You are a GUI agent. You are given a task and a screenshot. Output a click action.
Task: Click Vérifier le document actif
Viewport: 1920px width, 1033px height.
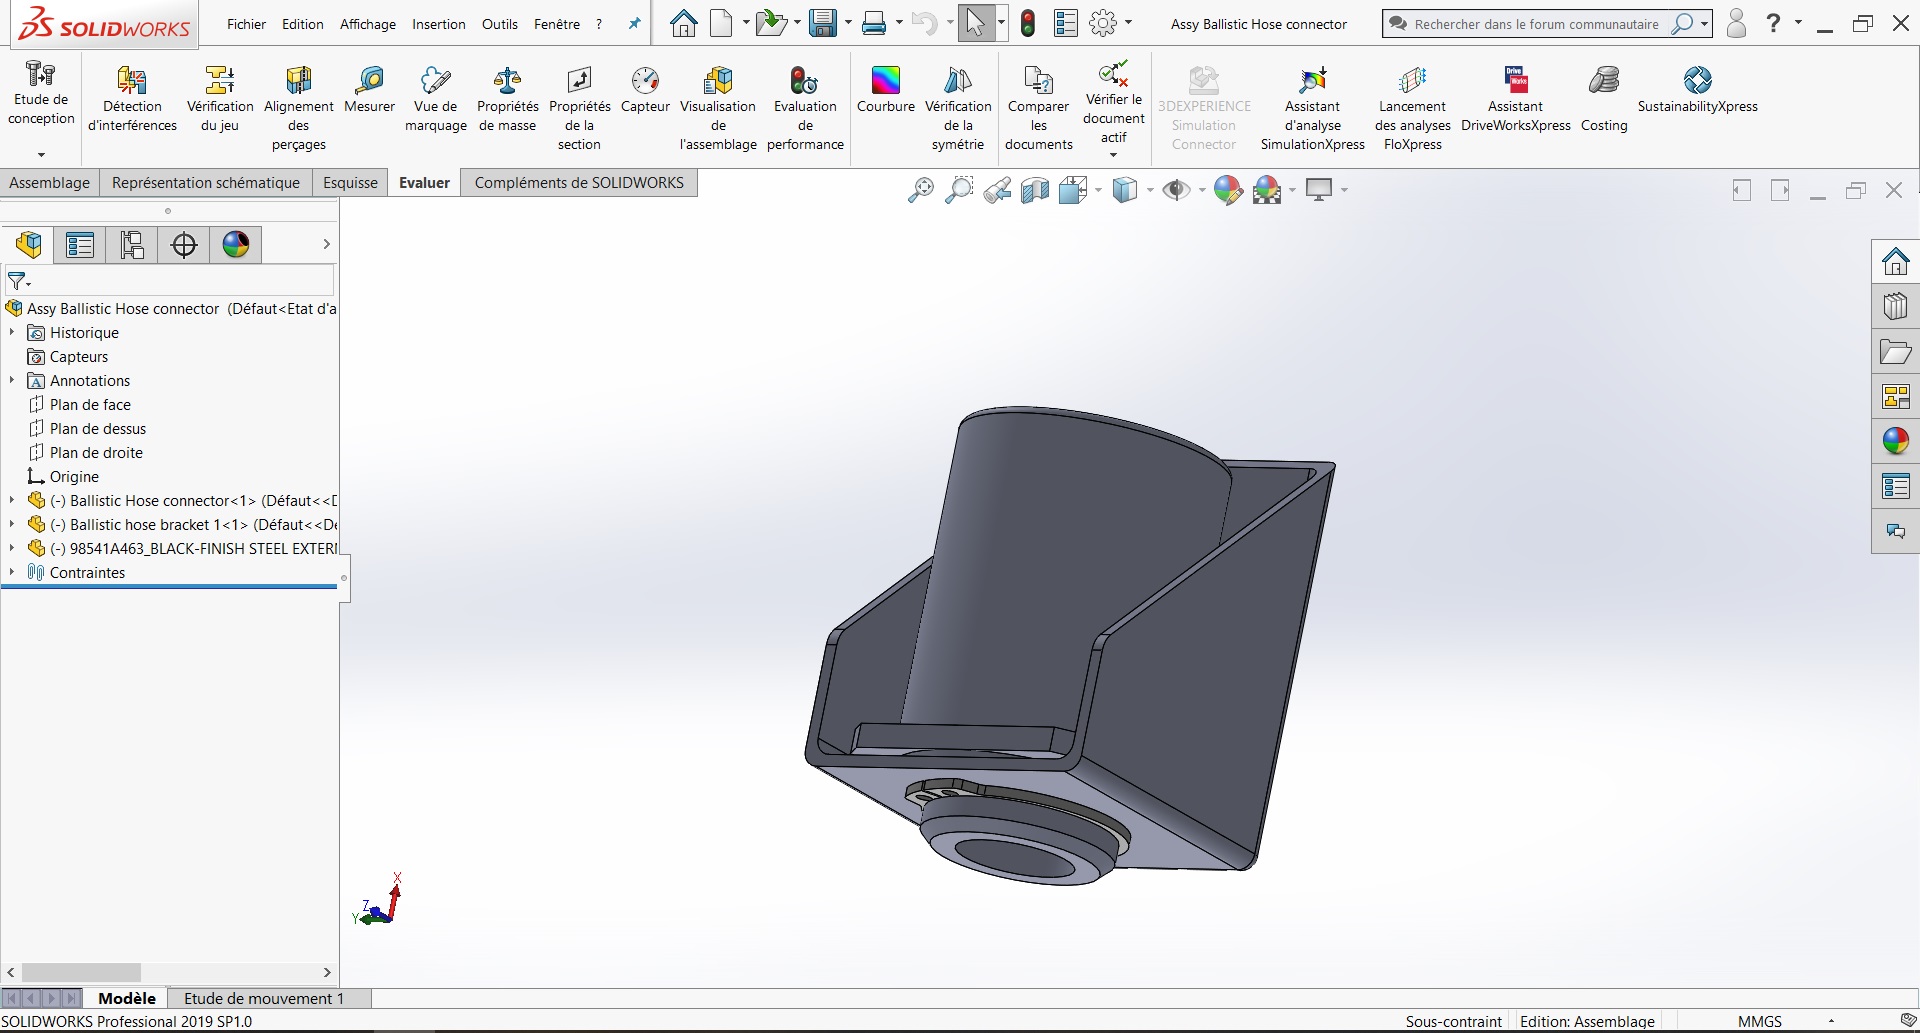coord(1113,102)
